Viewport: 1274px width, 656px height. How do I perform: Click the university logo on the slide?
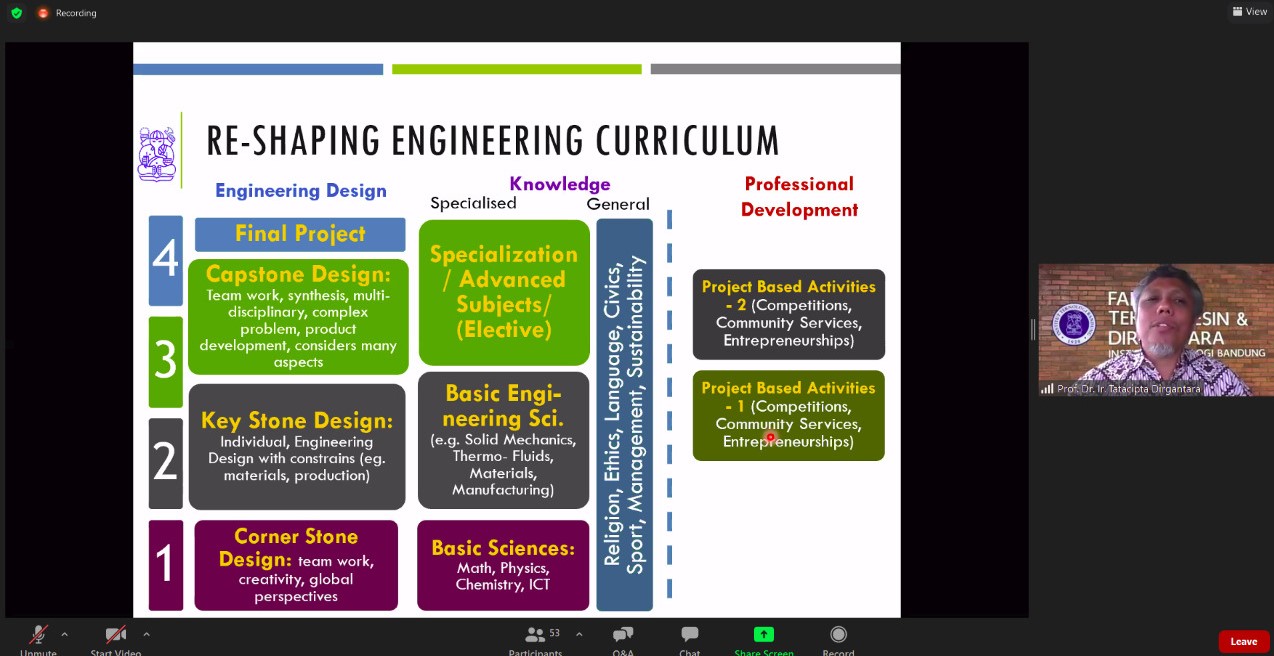pos(156,153)
